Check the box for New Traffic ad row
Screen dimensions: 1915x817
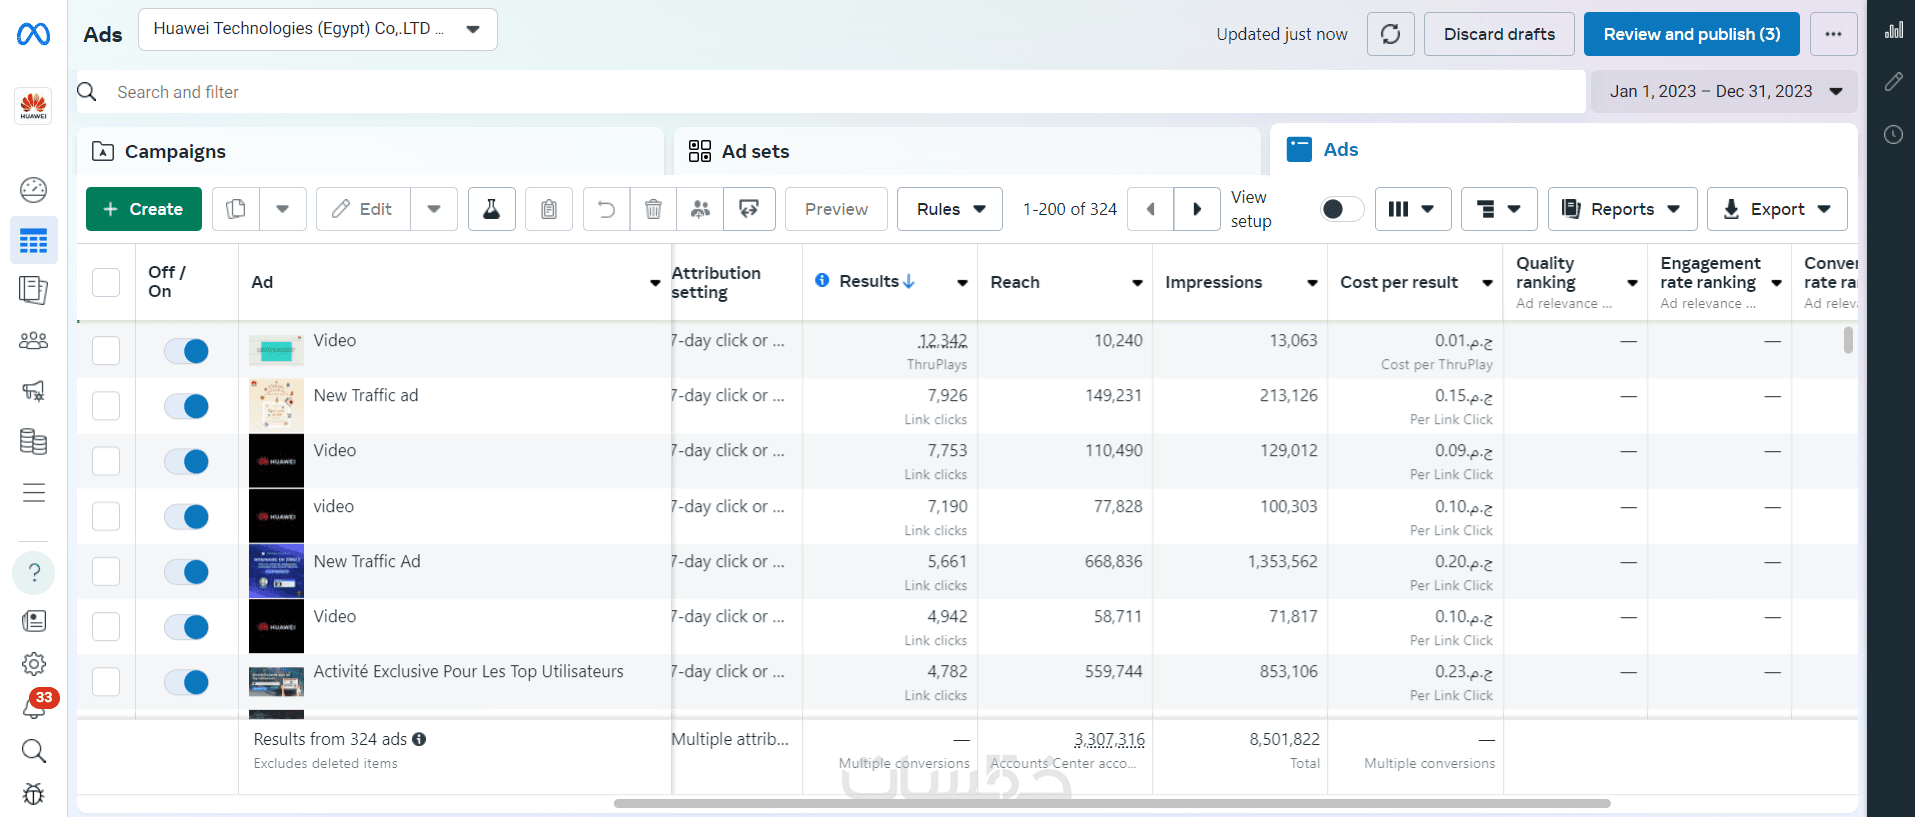pos(106,406)
